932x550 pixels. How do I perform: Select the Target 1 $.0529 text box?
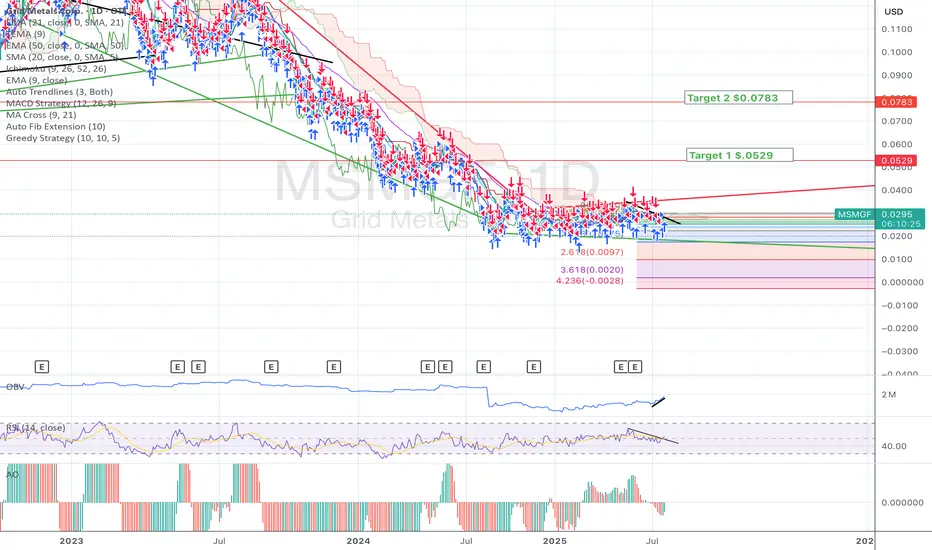[738, 155]
